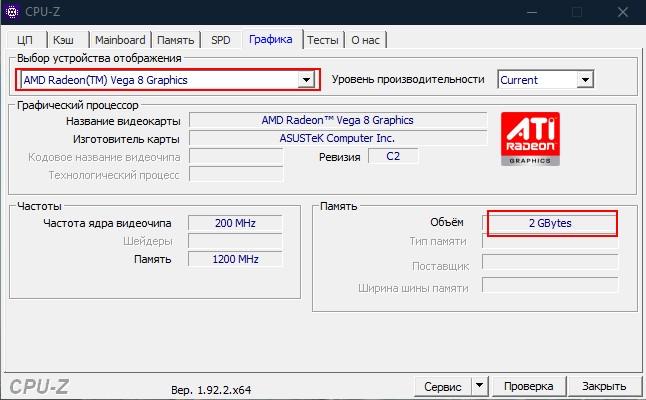Click the Сервис button
The height and width of the screenshot is (400, 646).
(x=443, y=386)
